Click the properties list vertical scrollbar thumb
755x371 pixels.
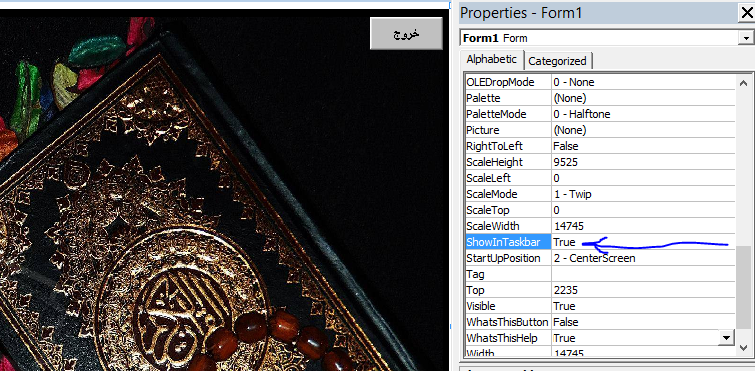[x=743, y=286]
